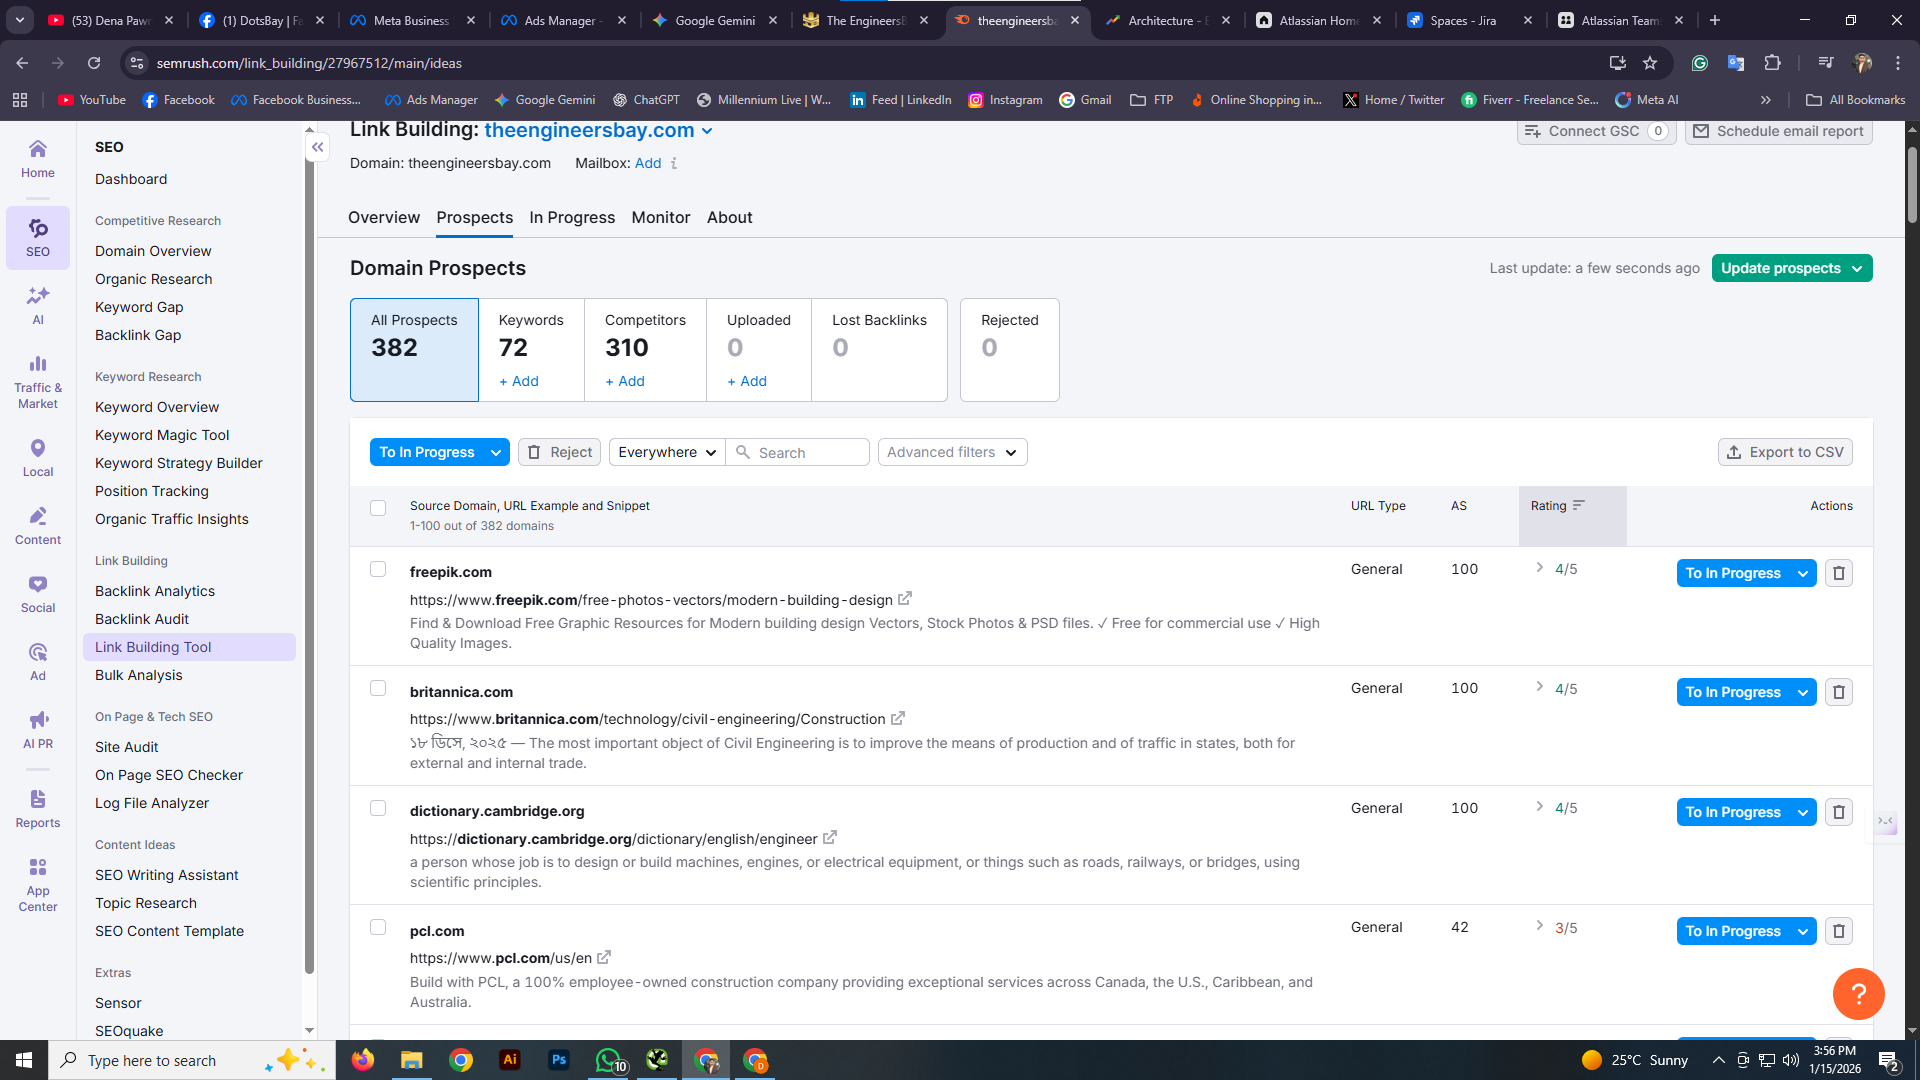Click the Export to CSV button
Screen dimensions: 1920x1080
click(x=1785, y=452)
